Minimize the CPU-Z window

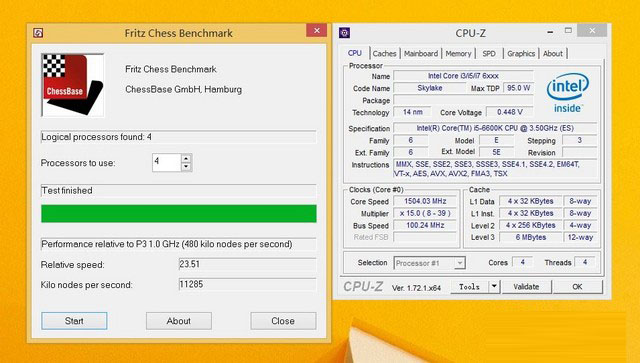(x=550, y=31)
